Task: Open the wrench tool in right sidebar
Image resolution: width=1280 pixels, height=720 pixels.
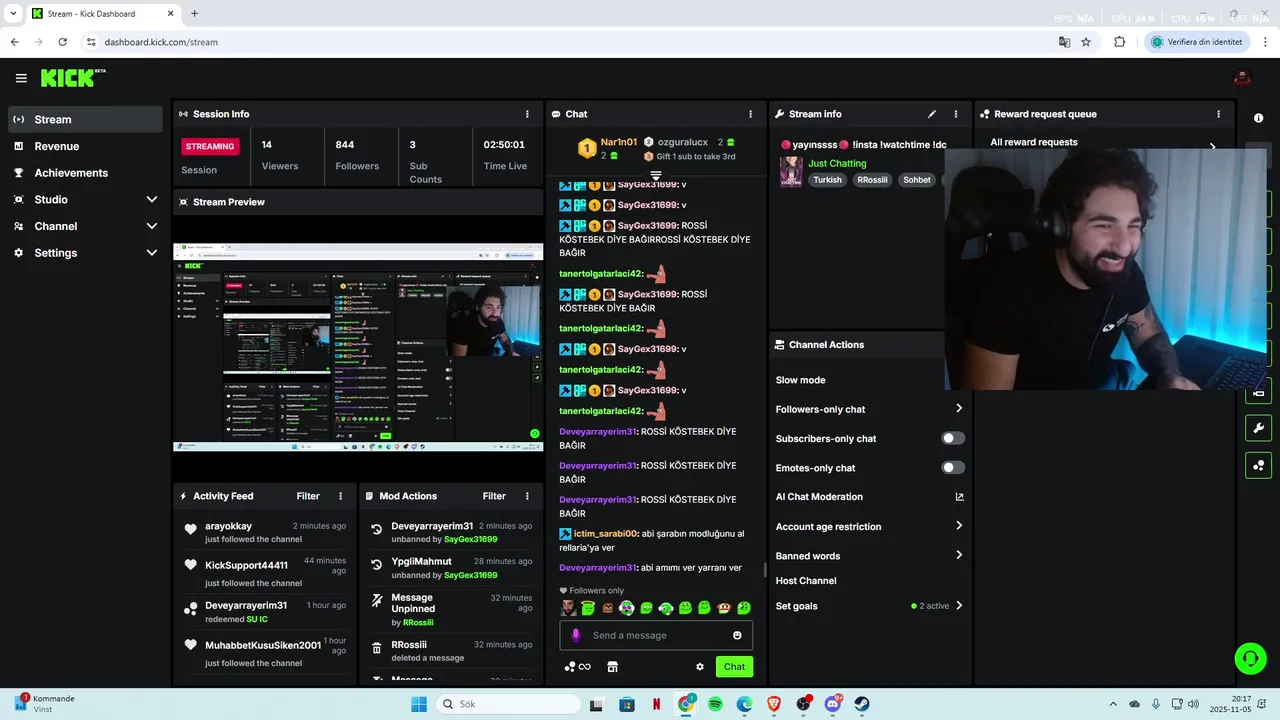Action: pyautogui.click(x=1258, y=429)
